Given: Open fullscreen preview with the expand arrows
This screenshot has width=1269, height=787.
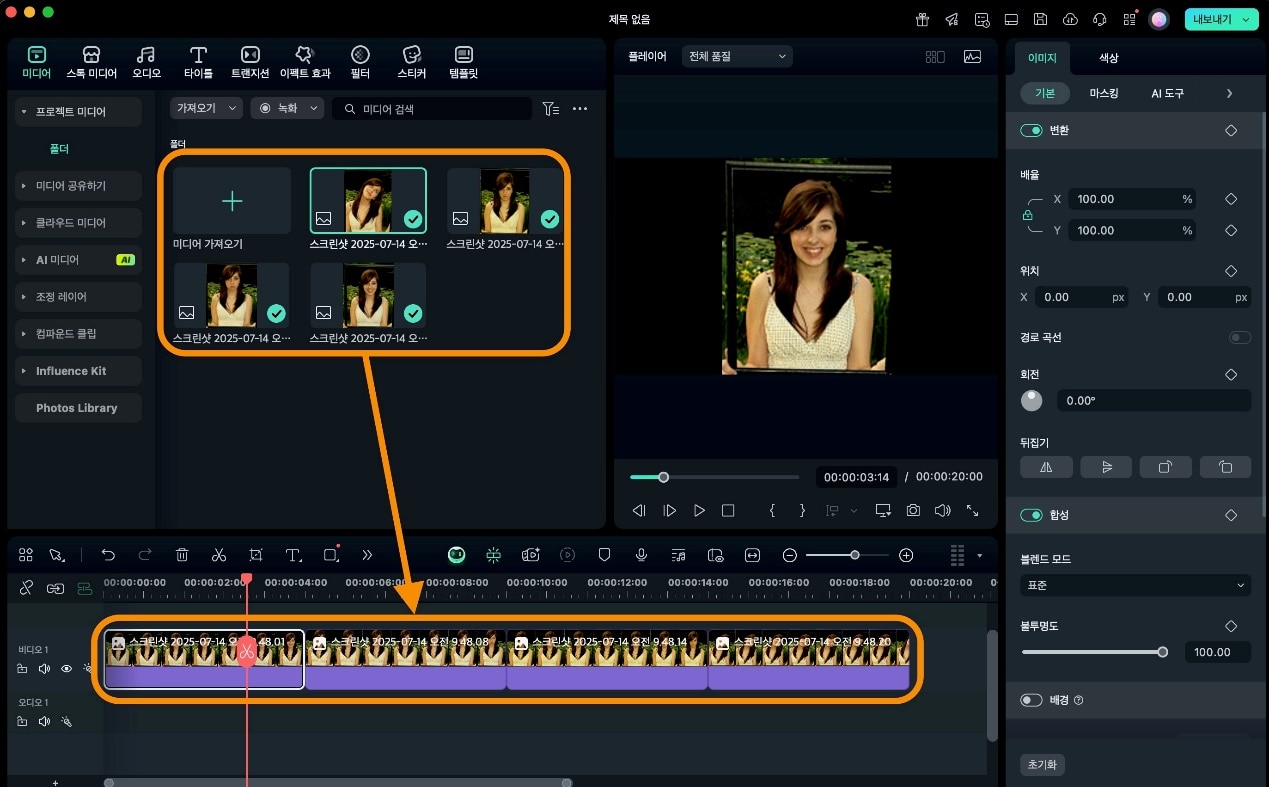Looking at the screenshot, I should pyautogui.click(x=972, y=510).
